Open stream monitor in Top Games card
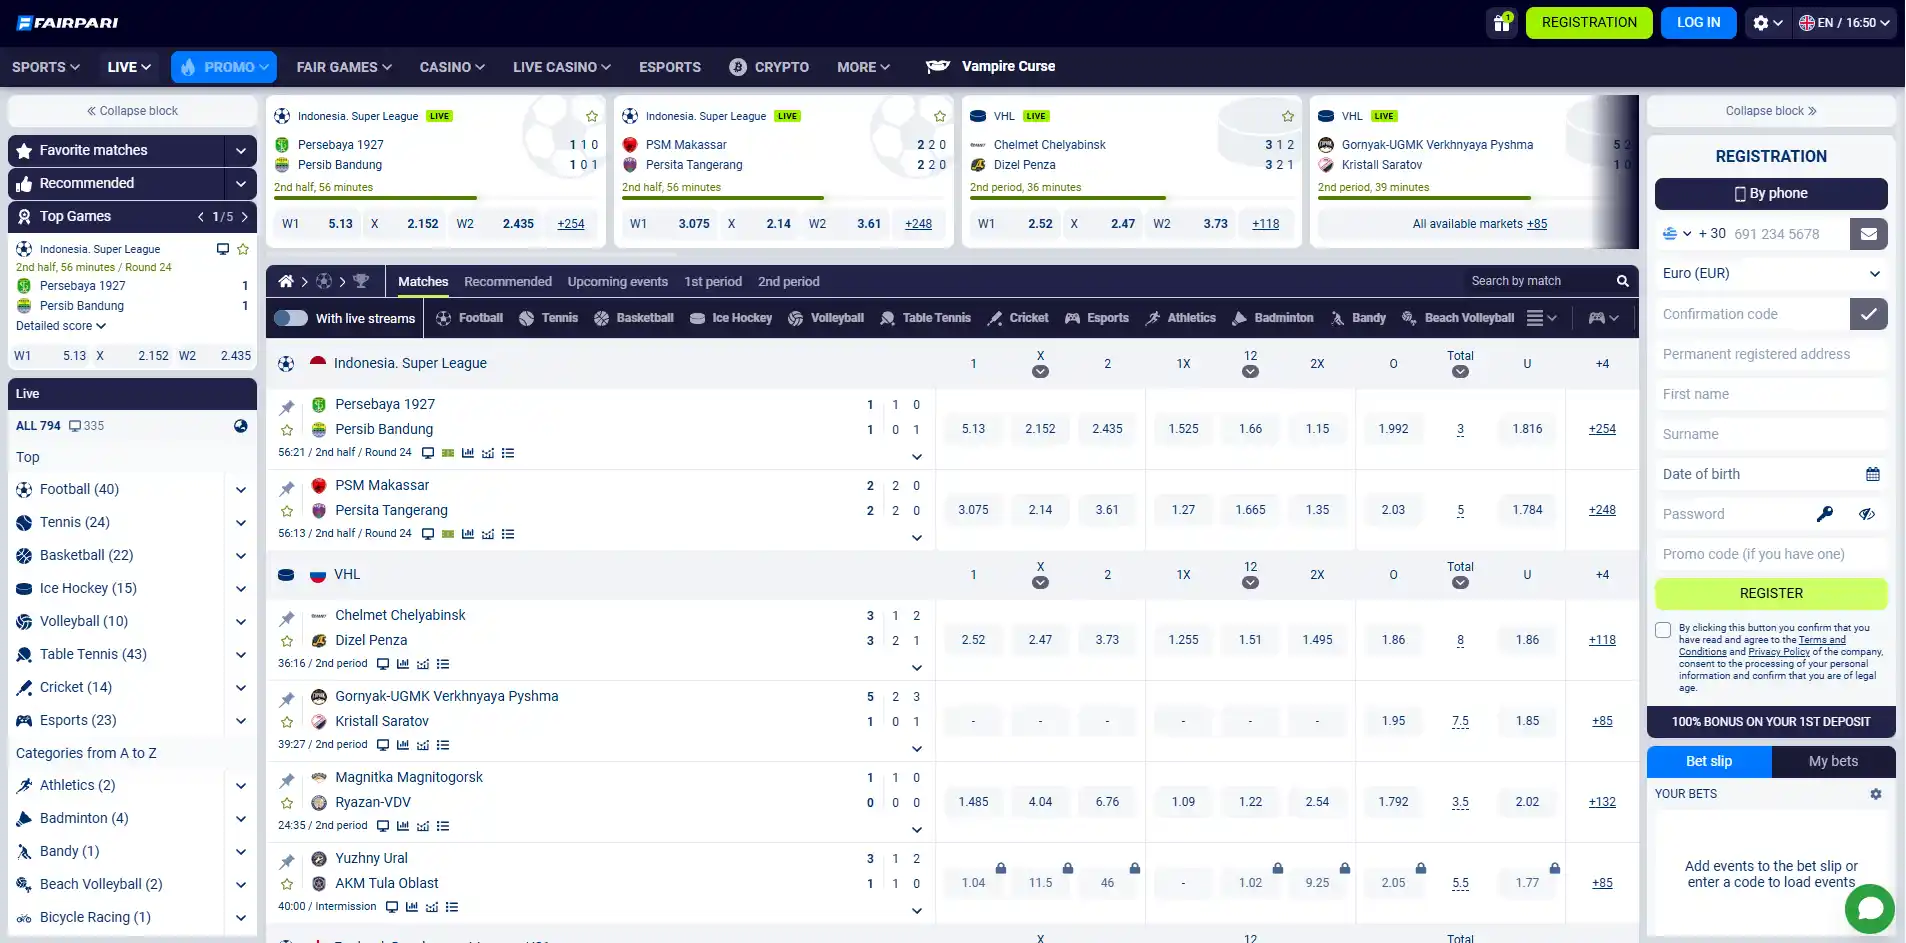The height and width of the screenshot is (943, 1906). tap(223, 249)
